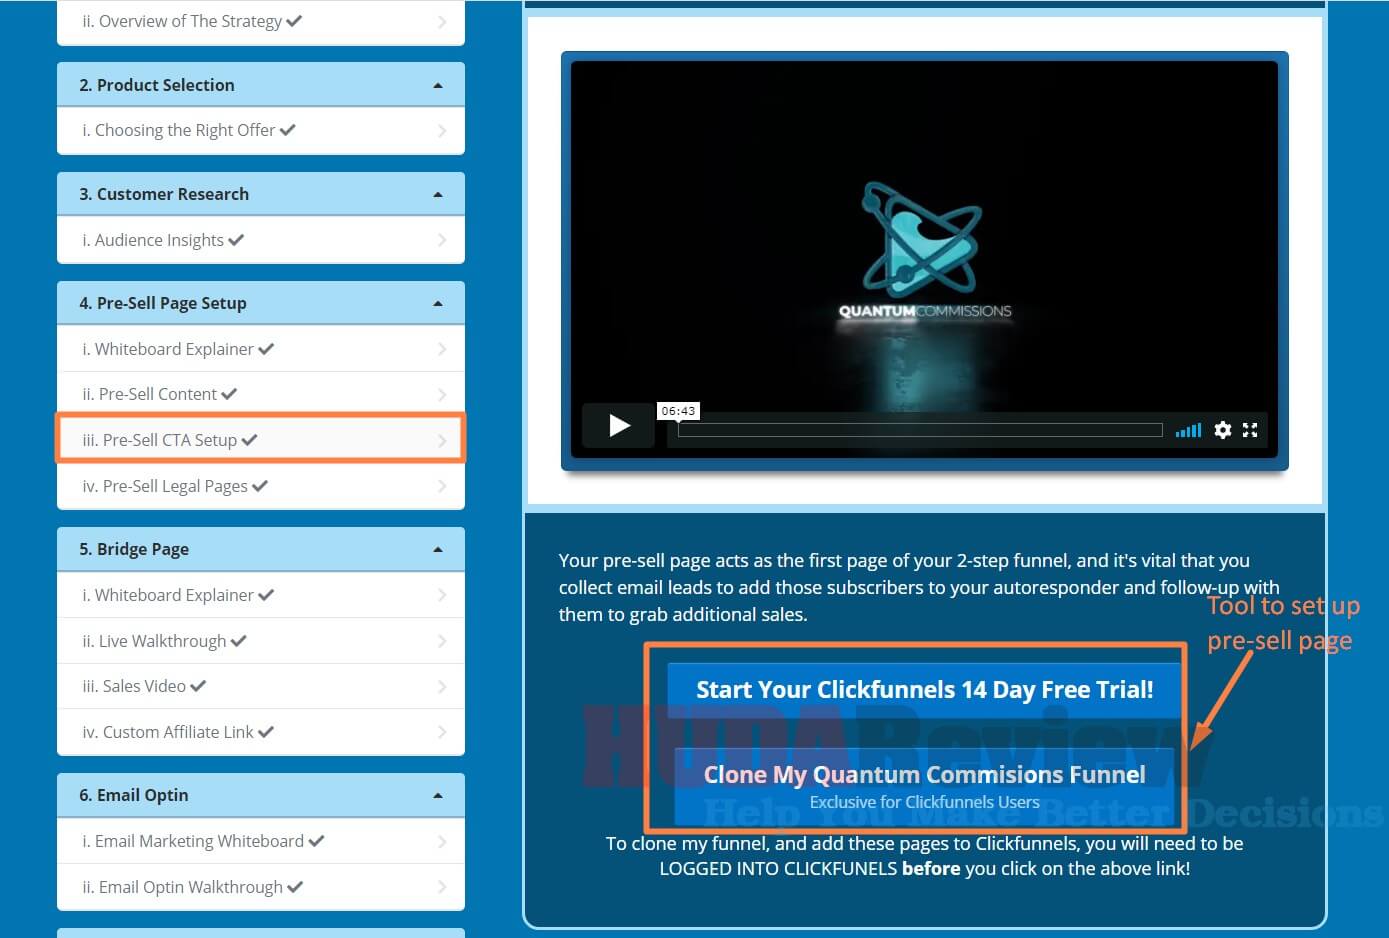1389x938 pixels.
Task: Open the Sales Video lesson
Action: (x=261, y=686)
